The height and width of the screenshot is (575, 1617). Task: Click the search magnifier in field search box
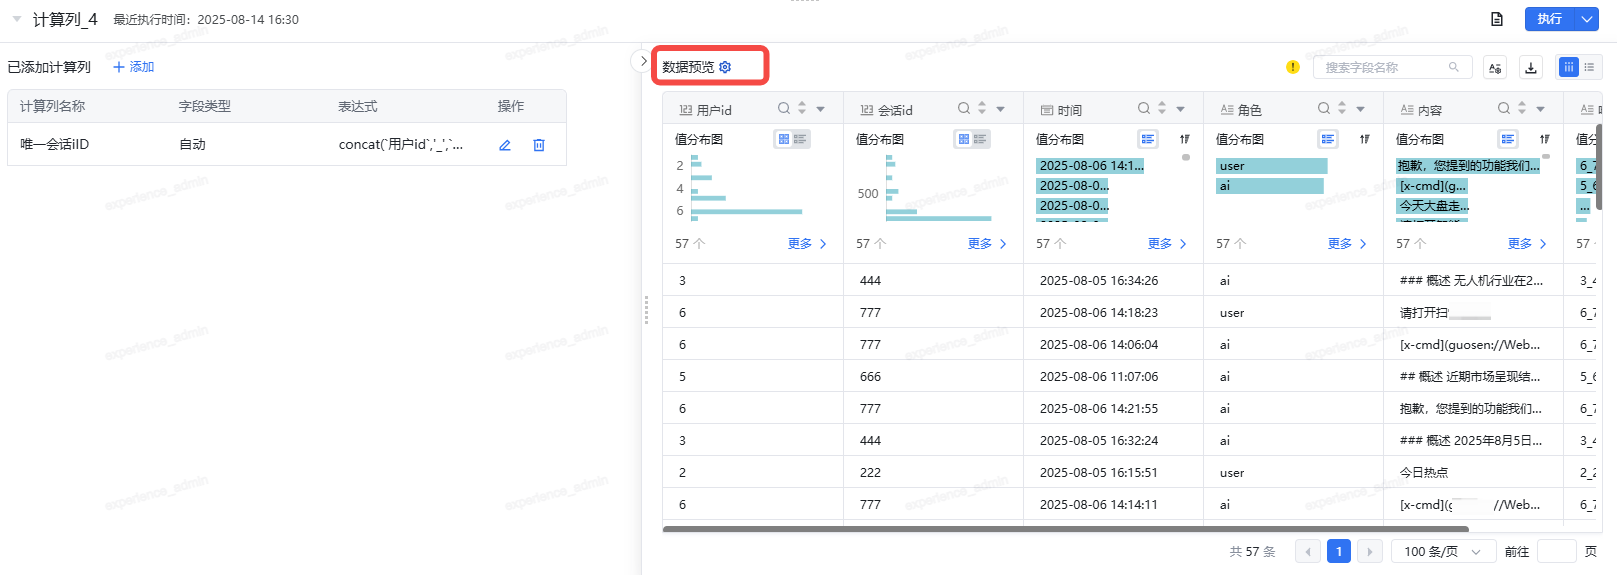(1454, 67)
